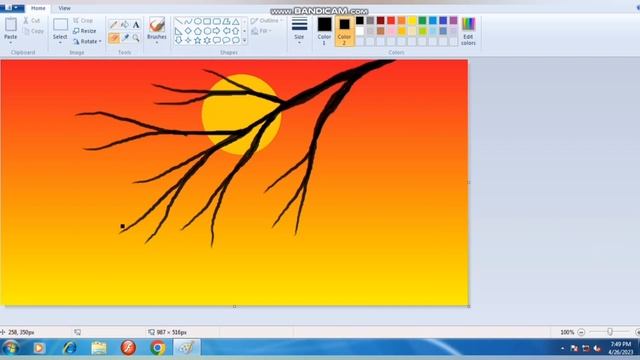
Task: Open Internet Explorer from the taskbar
Action: (x=69, y=348)
